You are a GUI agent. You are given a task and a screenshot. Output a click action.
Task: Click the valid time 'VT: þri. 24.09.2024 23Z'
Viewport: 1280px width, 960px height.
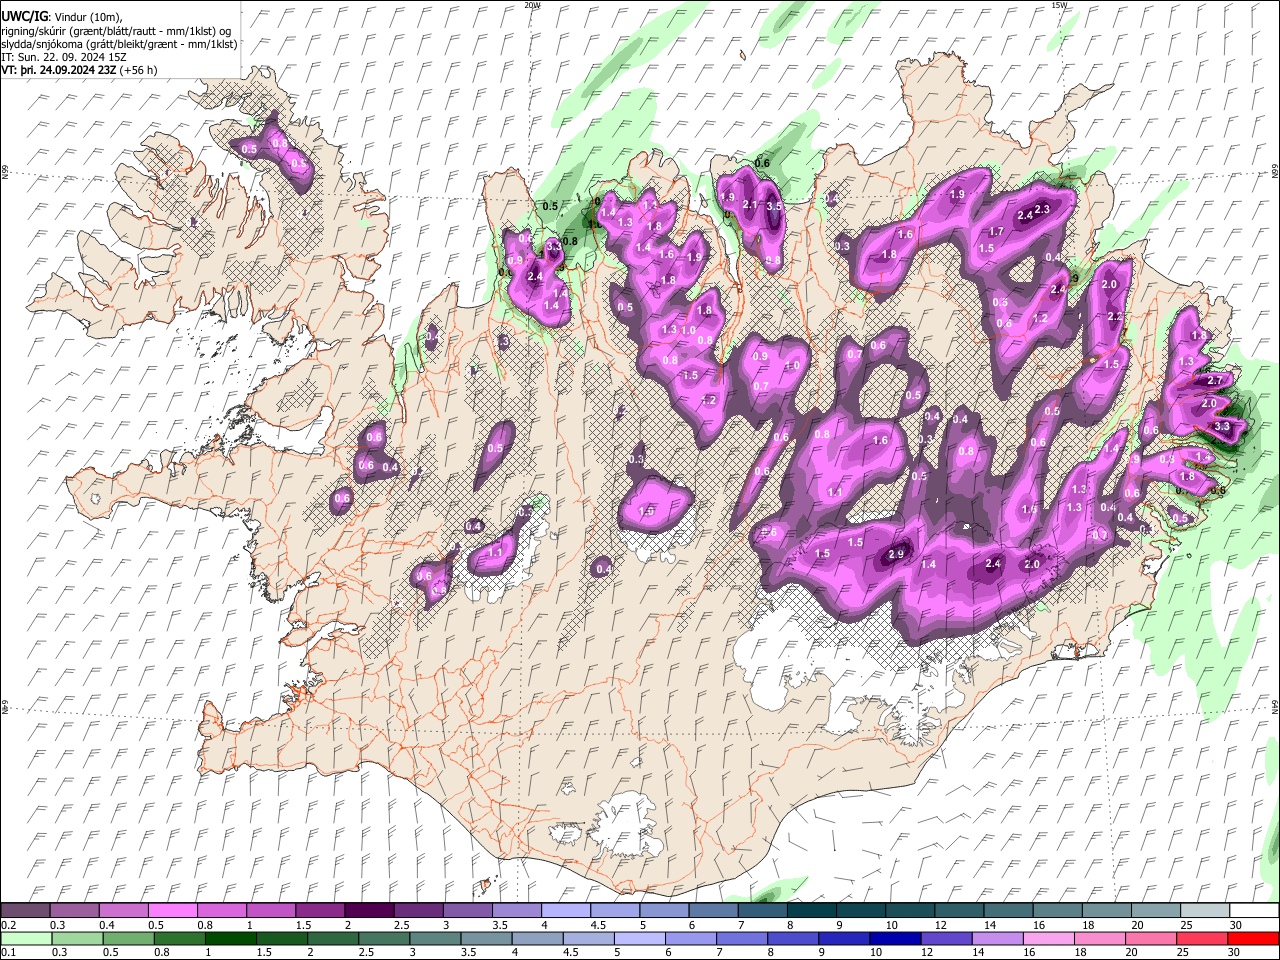coord(58,70)
